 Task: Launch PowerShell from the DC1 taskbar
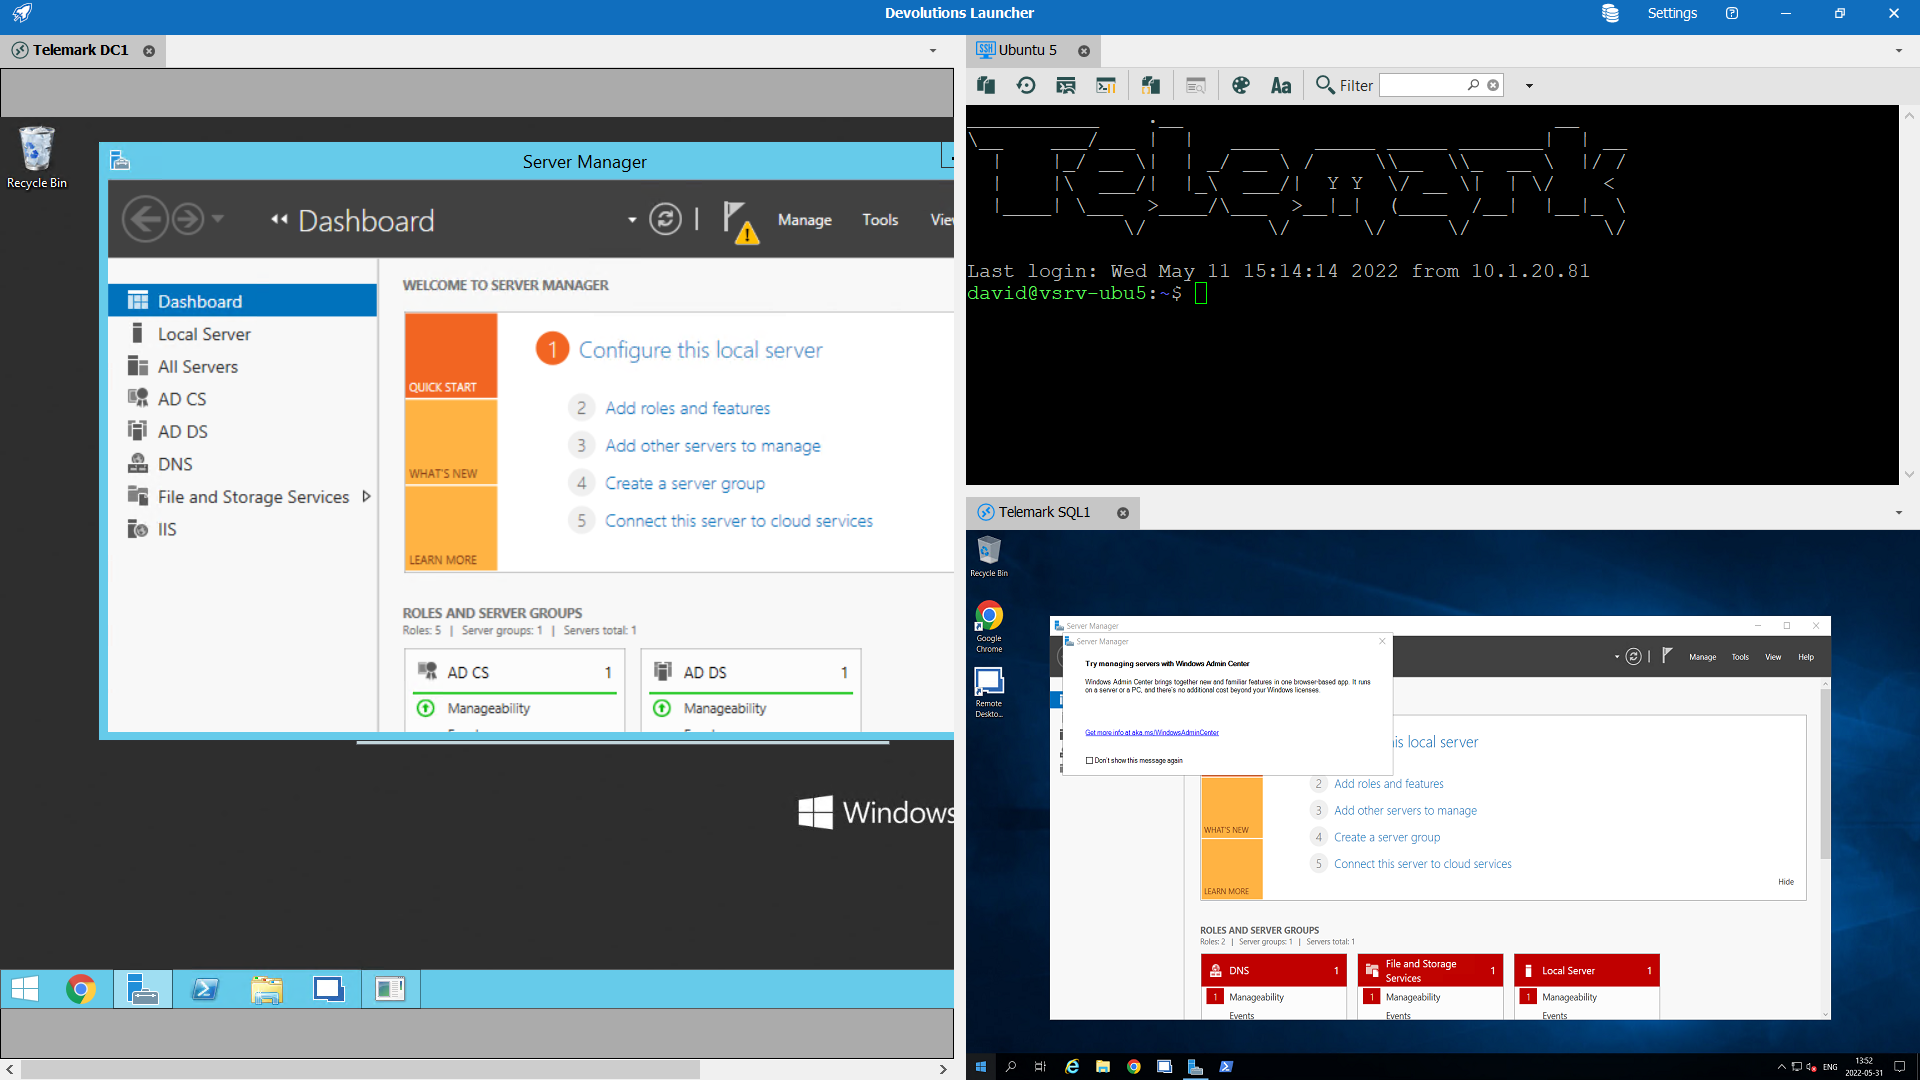point(205,989)
